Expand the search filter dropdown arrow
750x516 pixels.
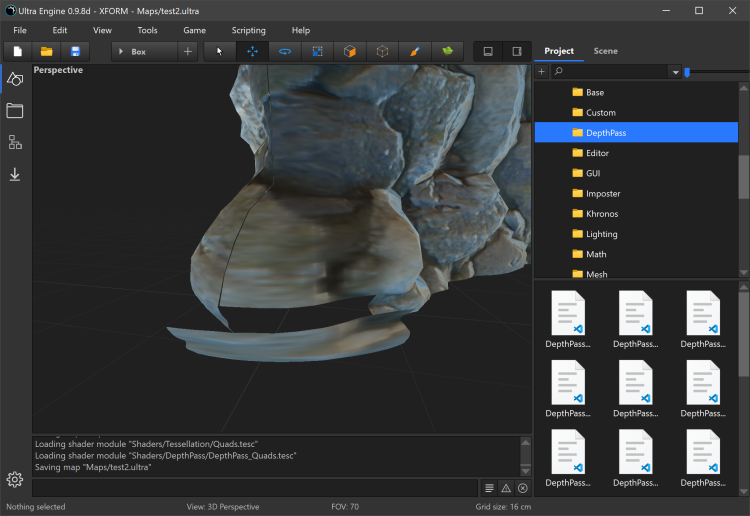pos(676,72)
